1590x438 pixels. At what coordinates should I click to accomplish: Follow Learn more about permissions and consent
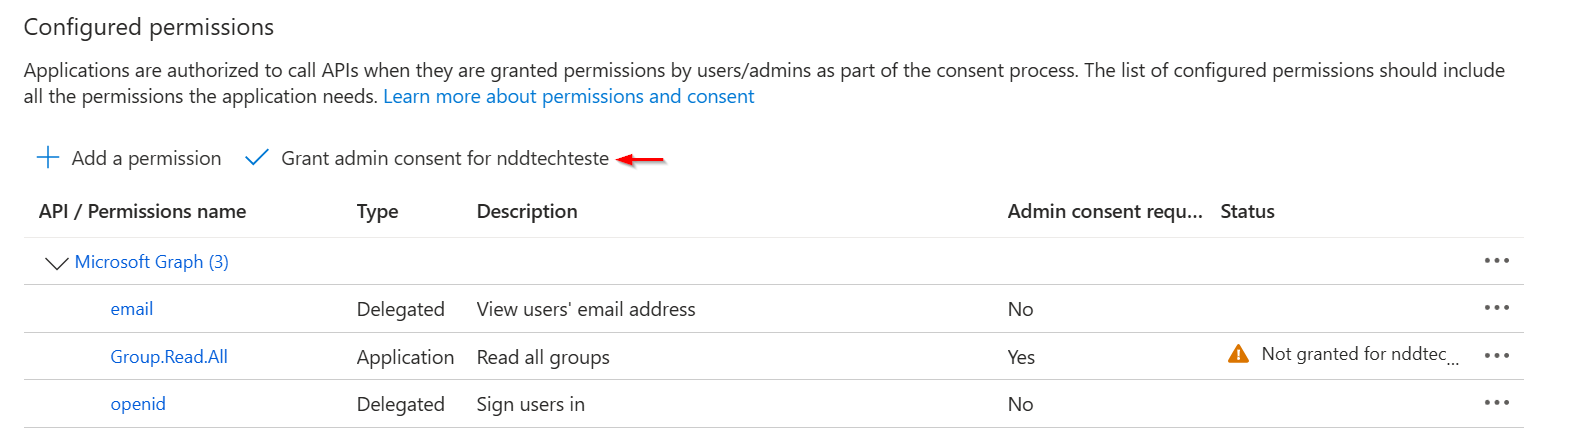[x=568, y=97]
